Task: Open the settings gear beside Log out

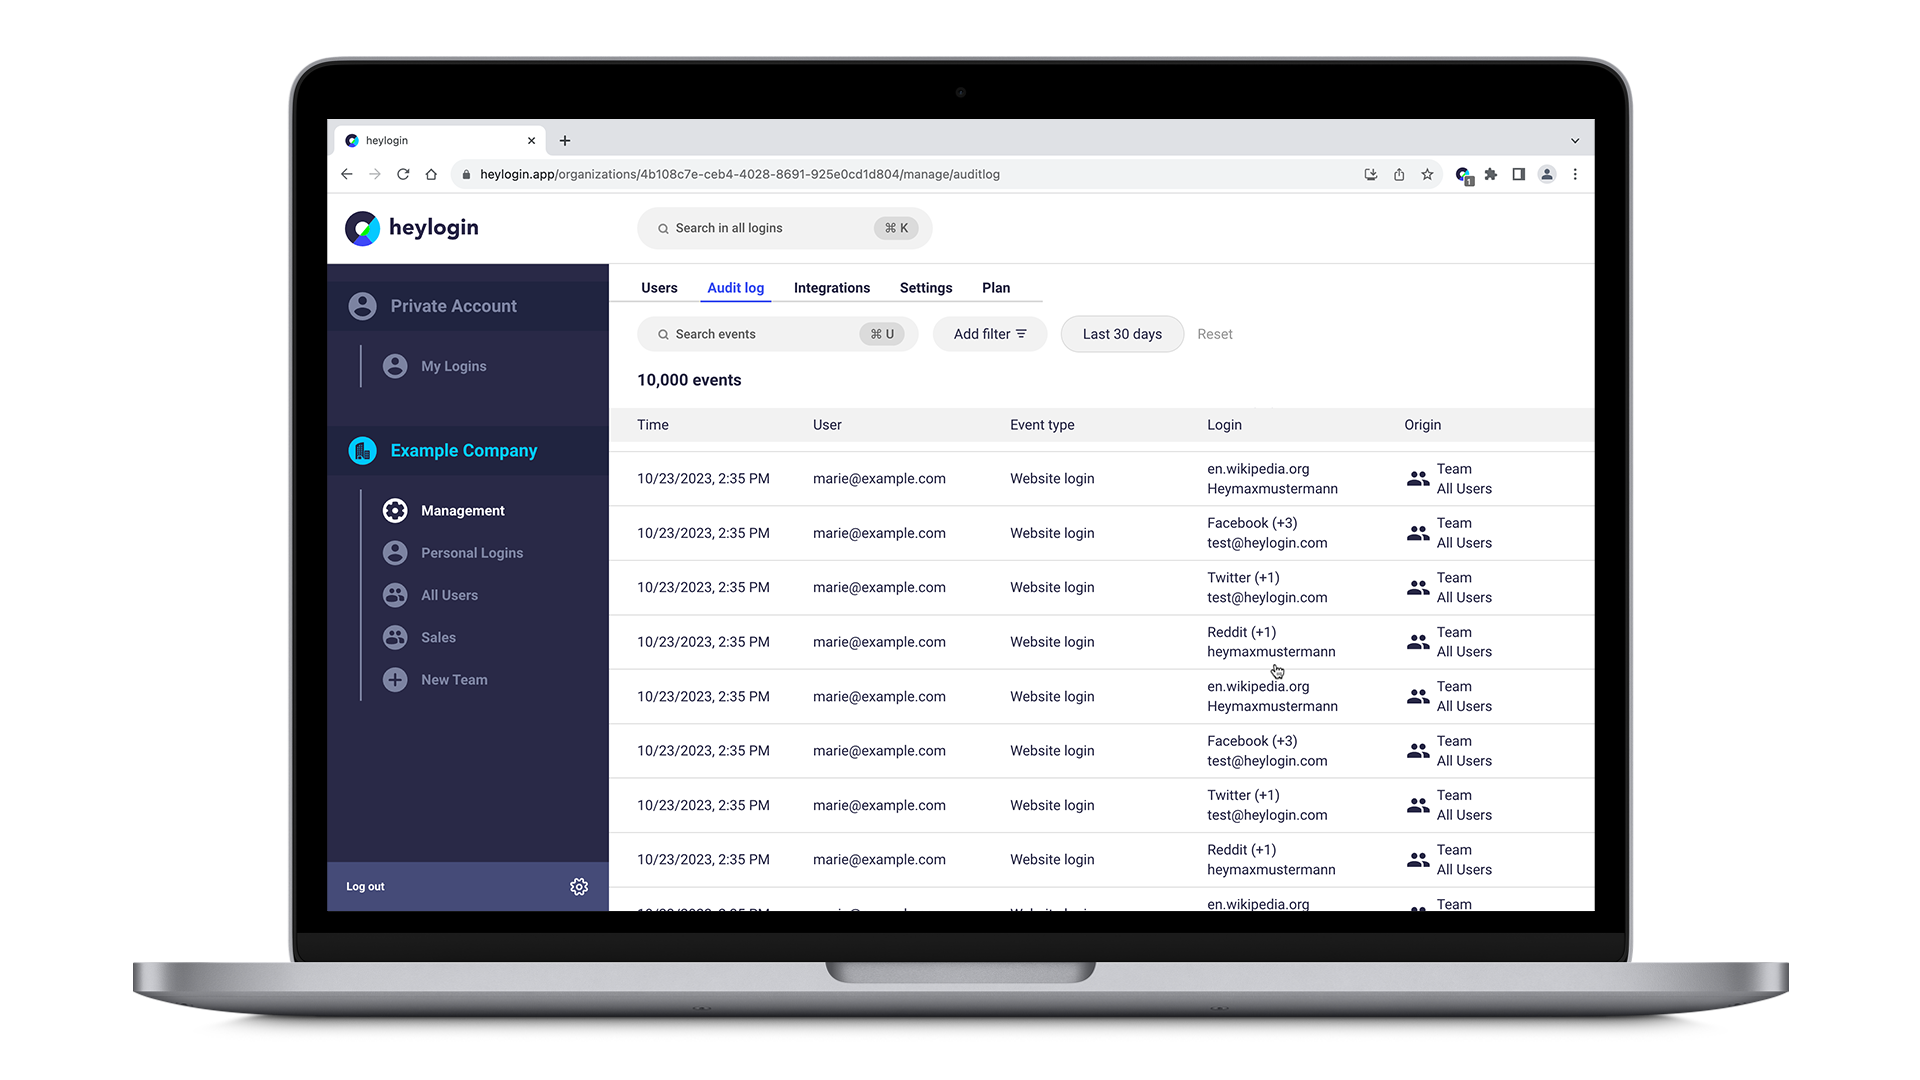Action: [x=579, y=887]
